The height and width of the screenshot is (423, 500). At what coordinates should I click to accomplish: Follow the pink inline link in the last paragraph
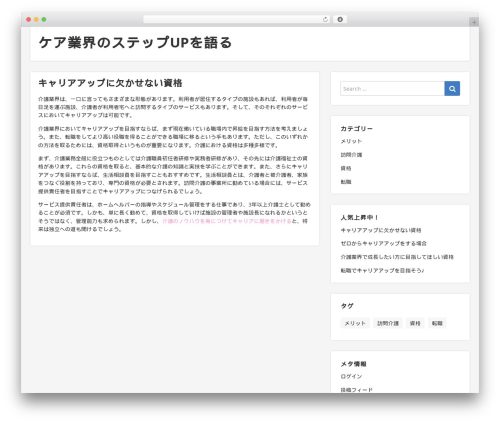pyautogui.click(x=227, y=221)
